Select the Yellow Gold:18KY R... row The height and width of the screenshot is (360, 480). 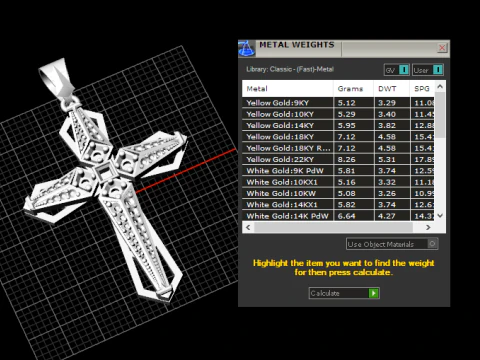[x=338, y=148]
